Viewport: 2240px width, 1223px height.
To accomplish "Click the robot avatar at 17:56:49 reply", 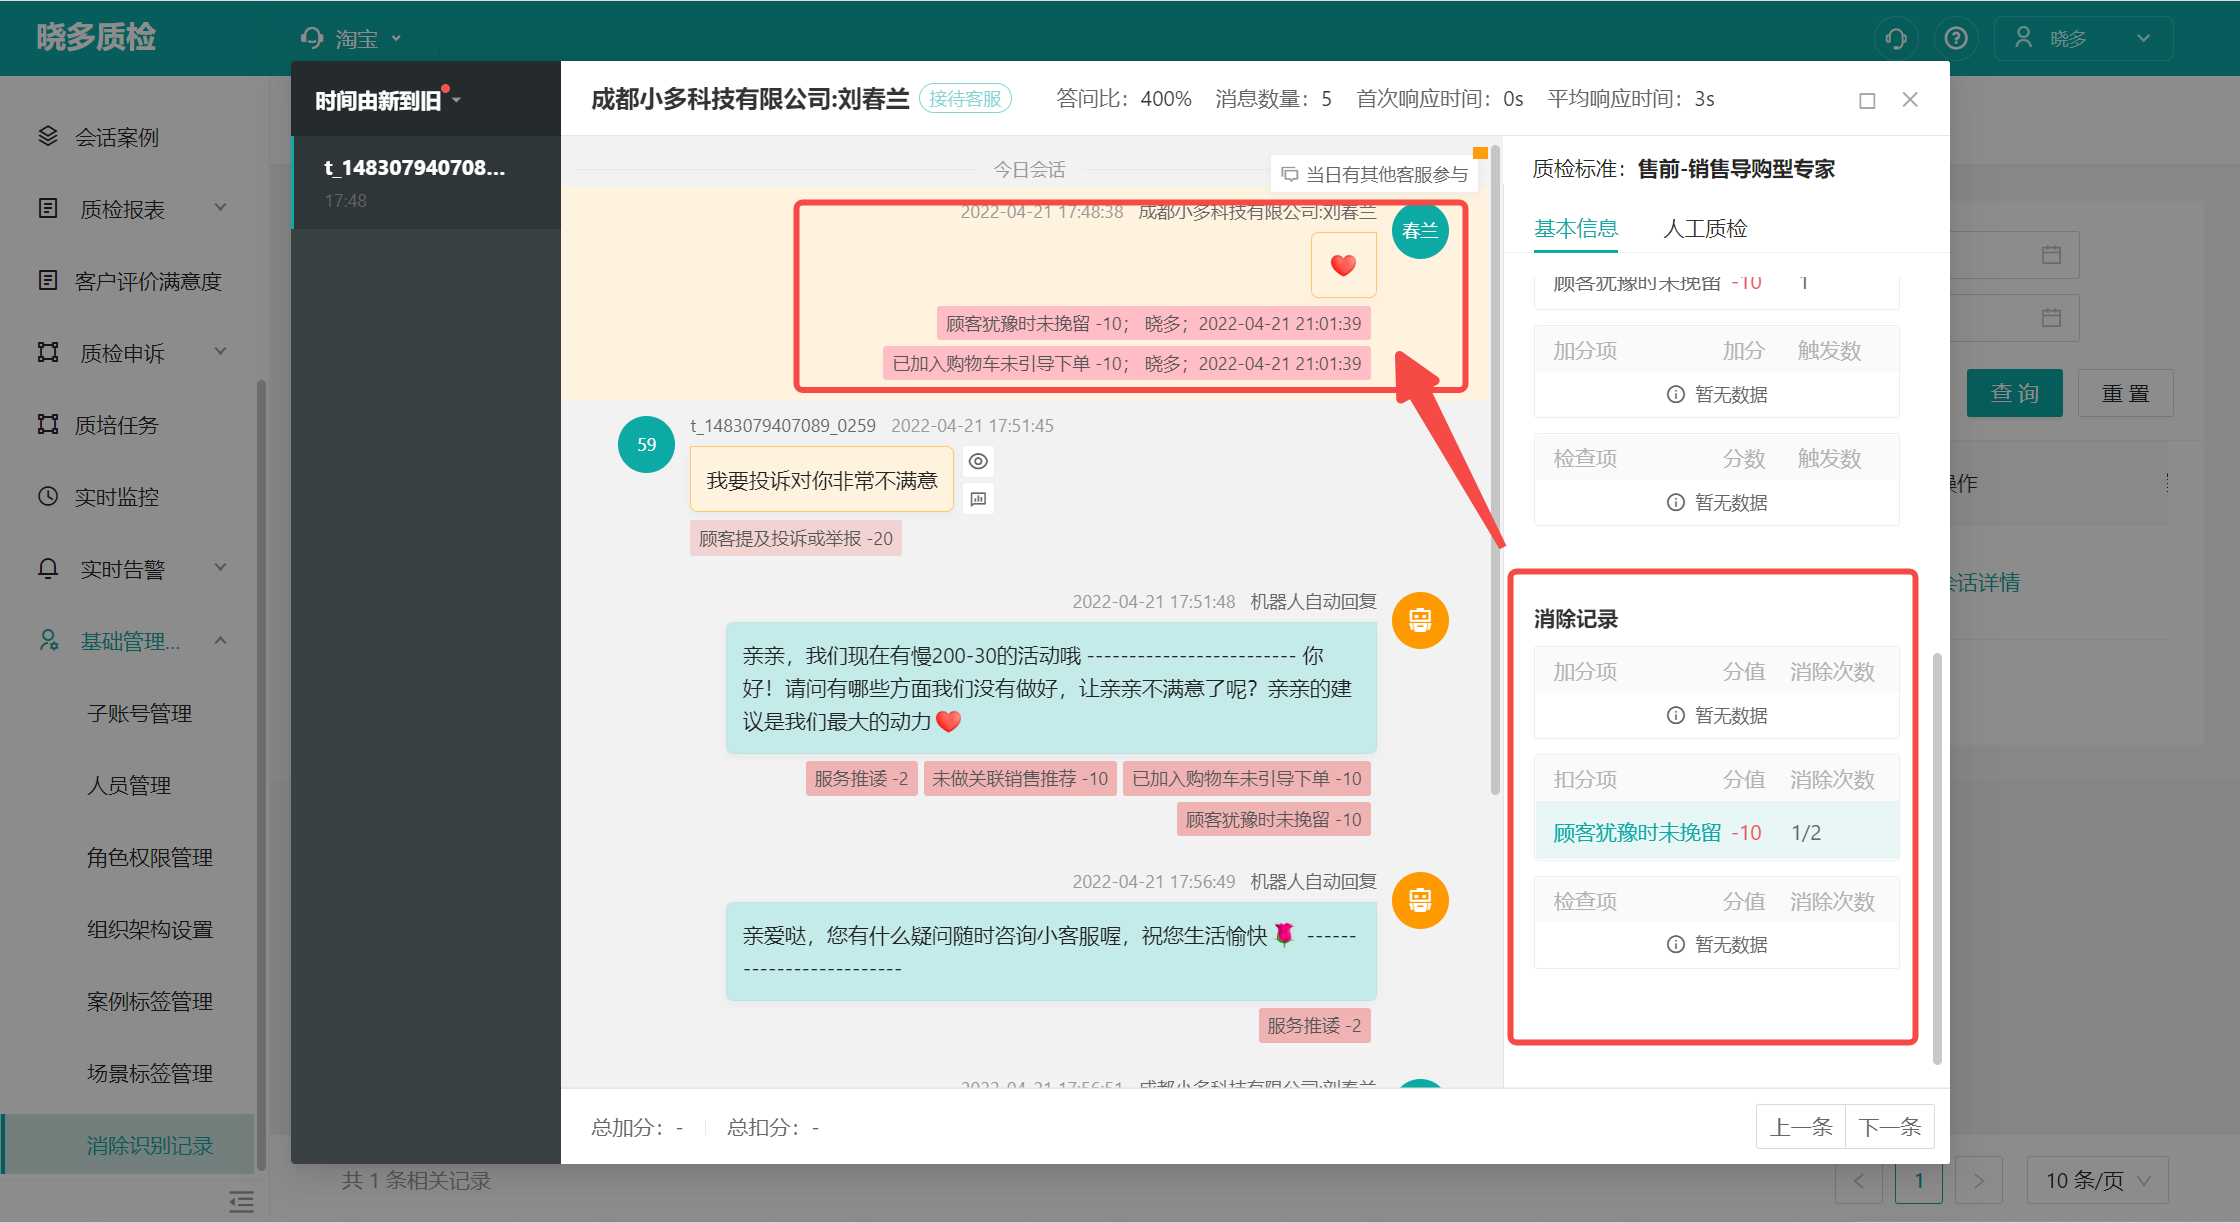I will pos(1420,900).
